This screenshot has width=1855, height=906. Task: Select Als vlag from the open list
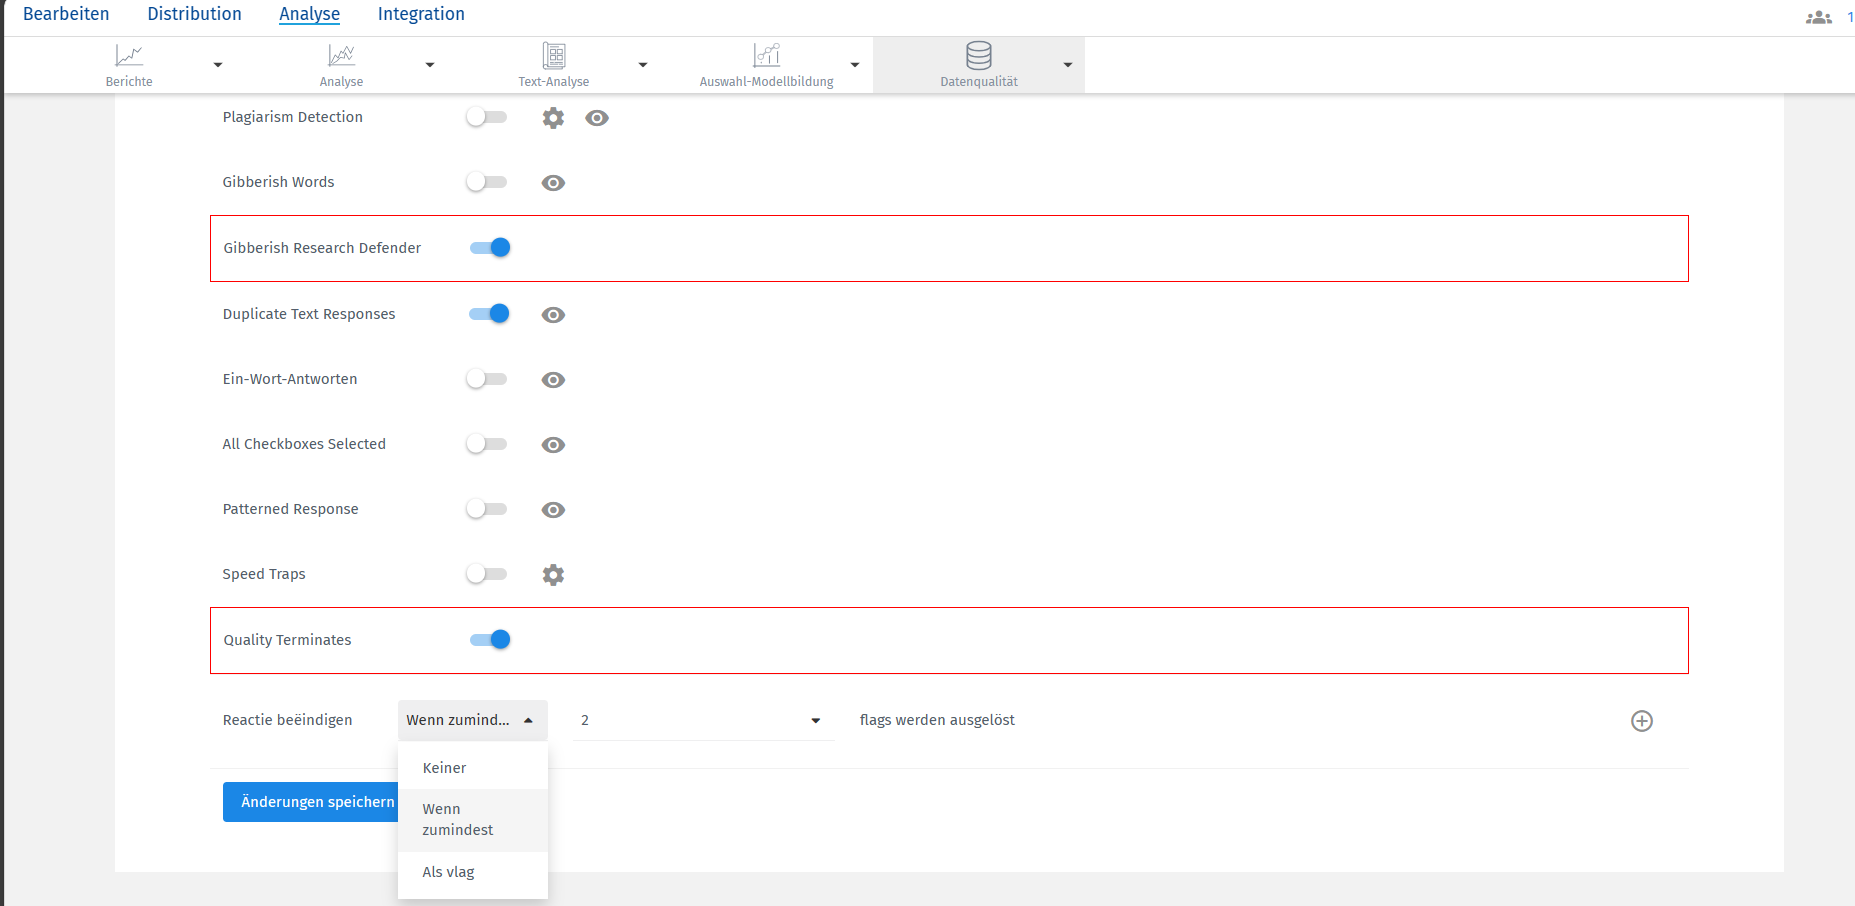447,872
